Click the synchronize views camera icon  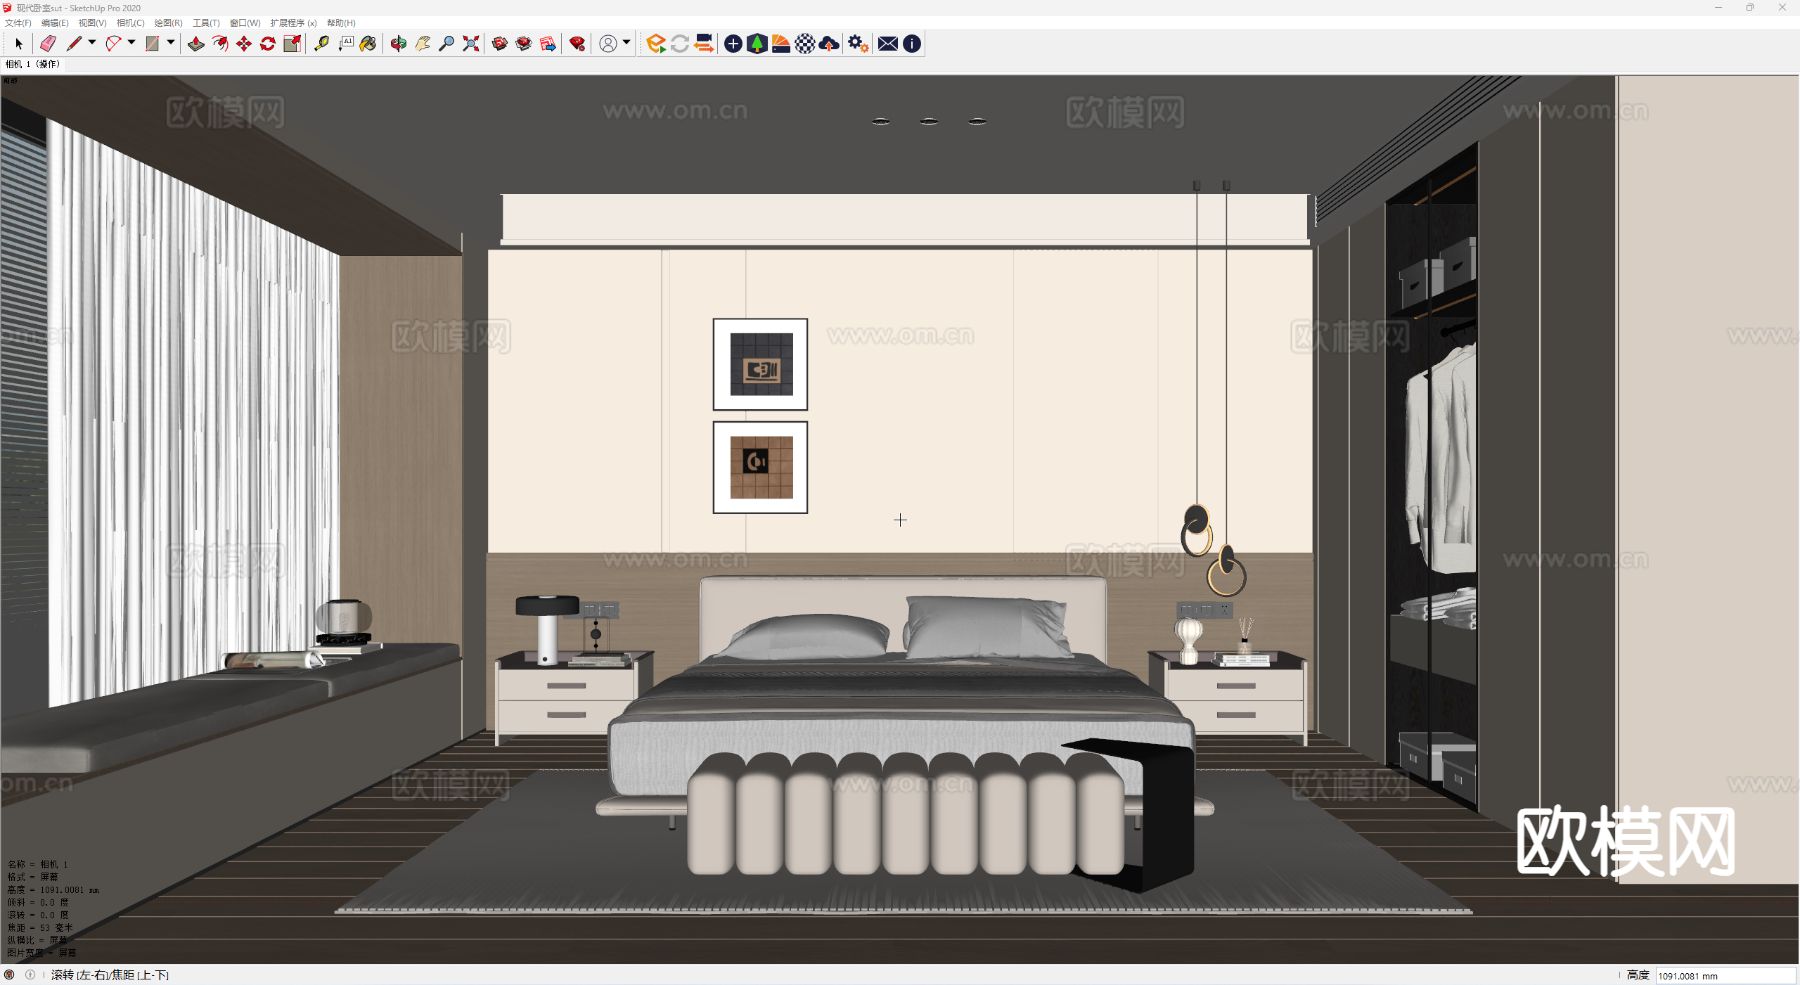(704, 43)
